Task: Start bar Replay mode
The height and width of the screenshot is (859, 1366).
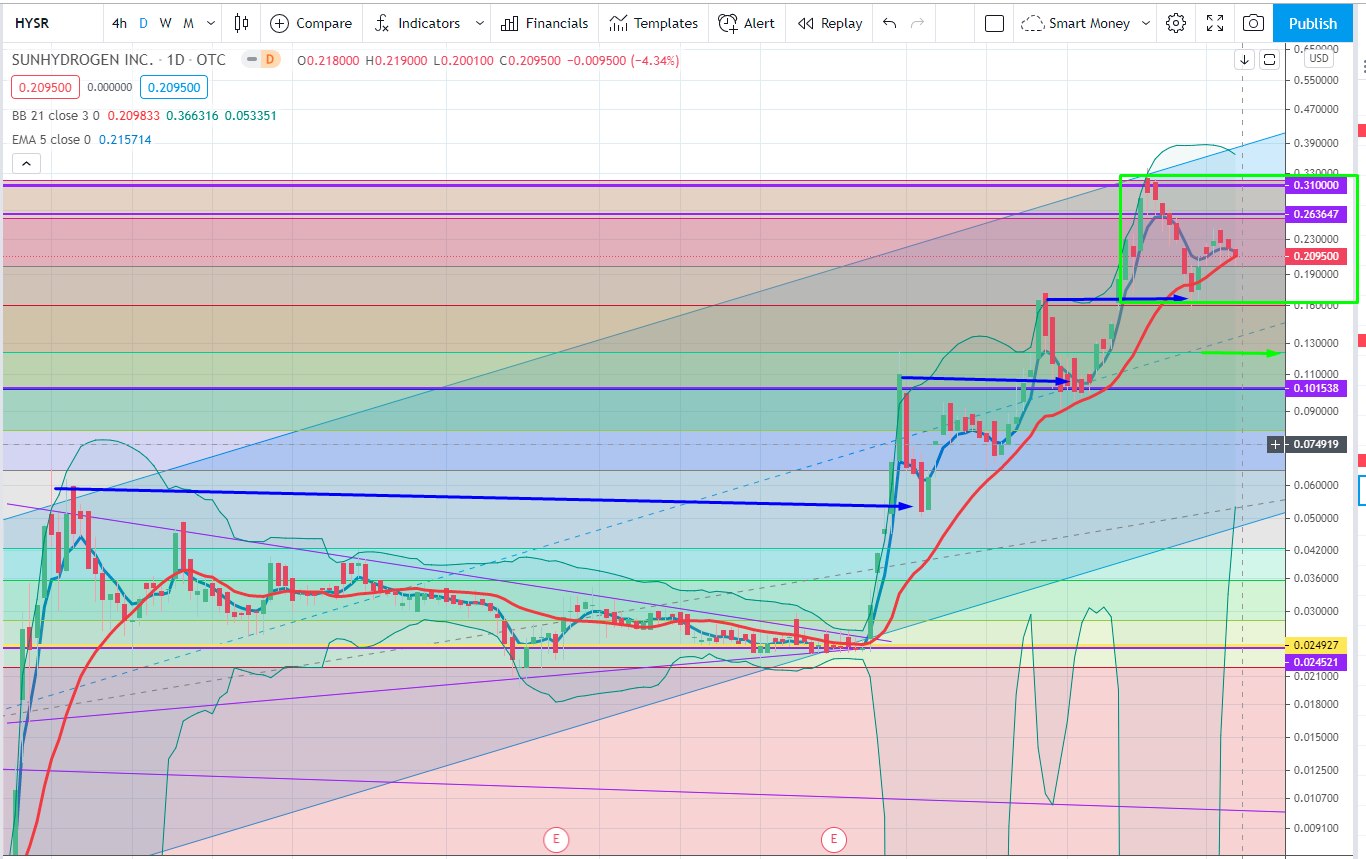Action: click(x=829, y=23)
